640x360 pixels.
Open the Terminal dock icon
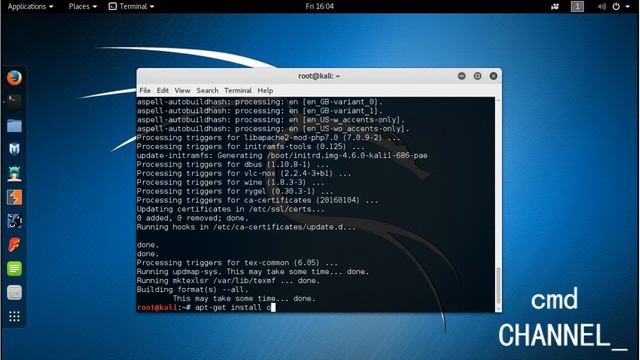[14, 101]
